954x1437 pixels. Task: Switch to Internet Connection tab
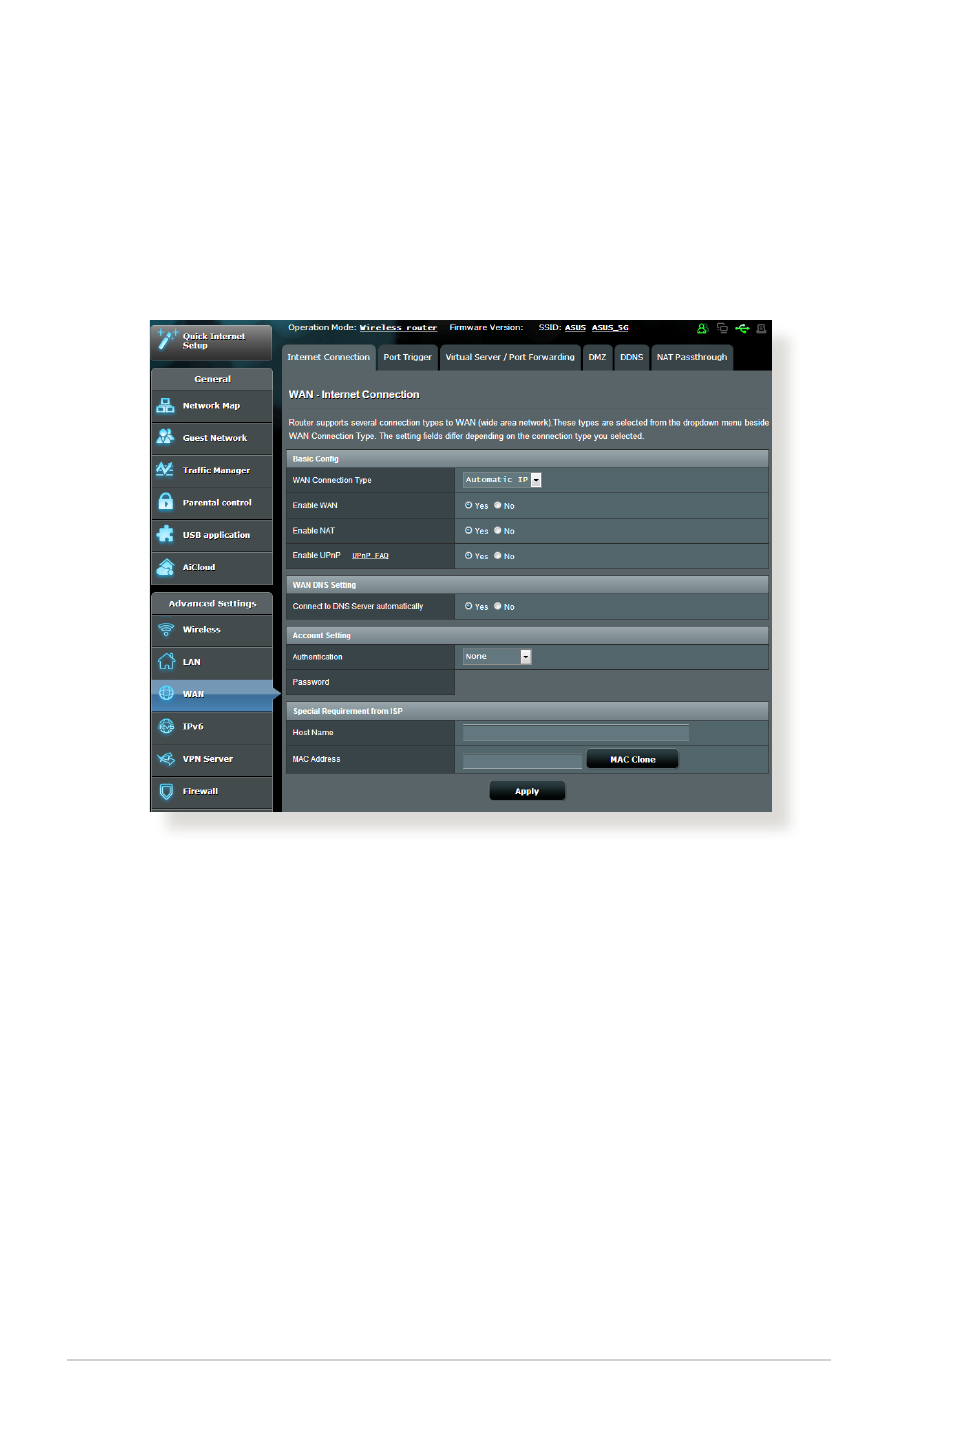click(x=328, y=358)
